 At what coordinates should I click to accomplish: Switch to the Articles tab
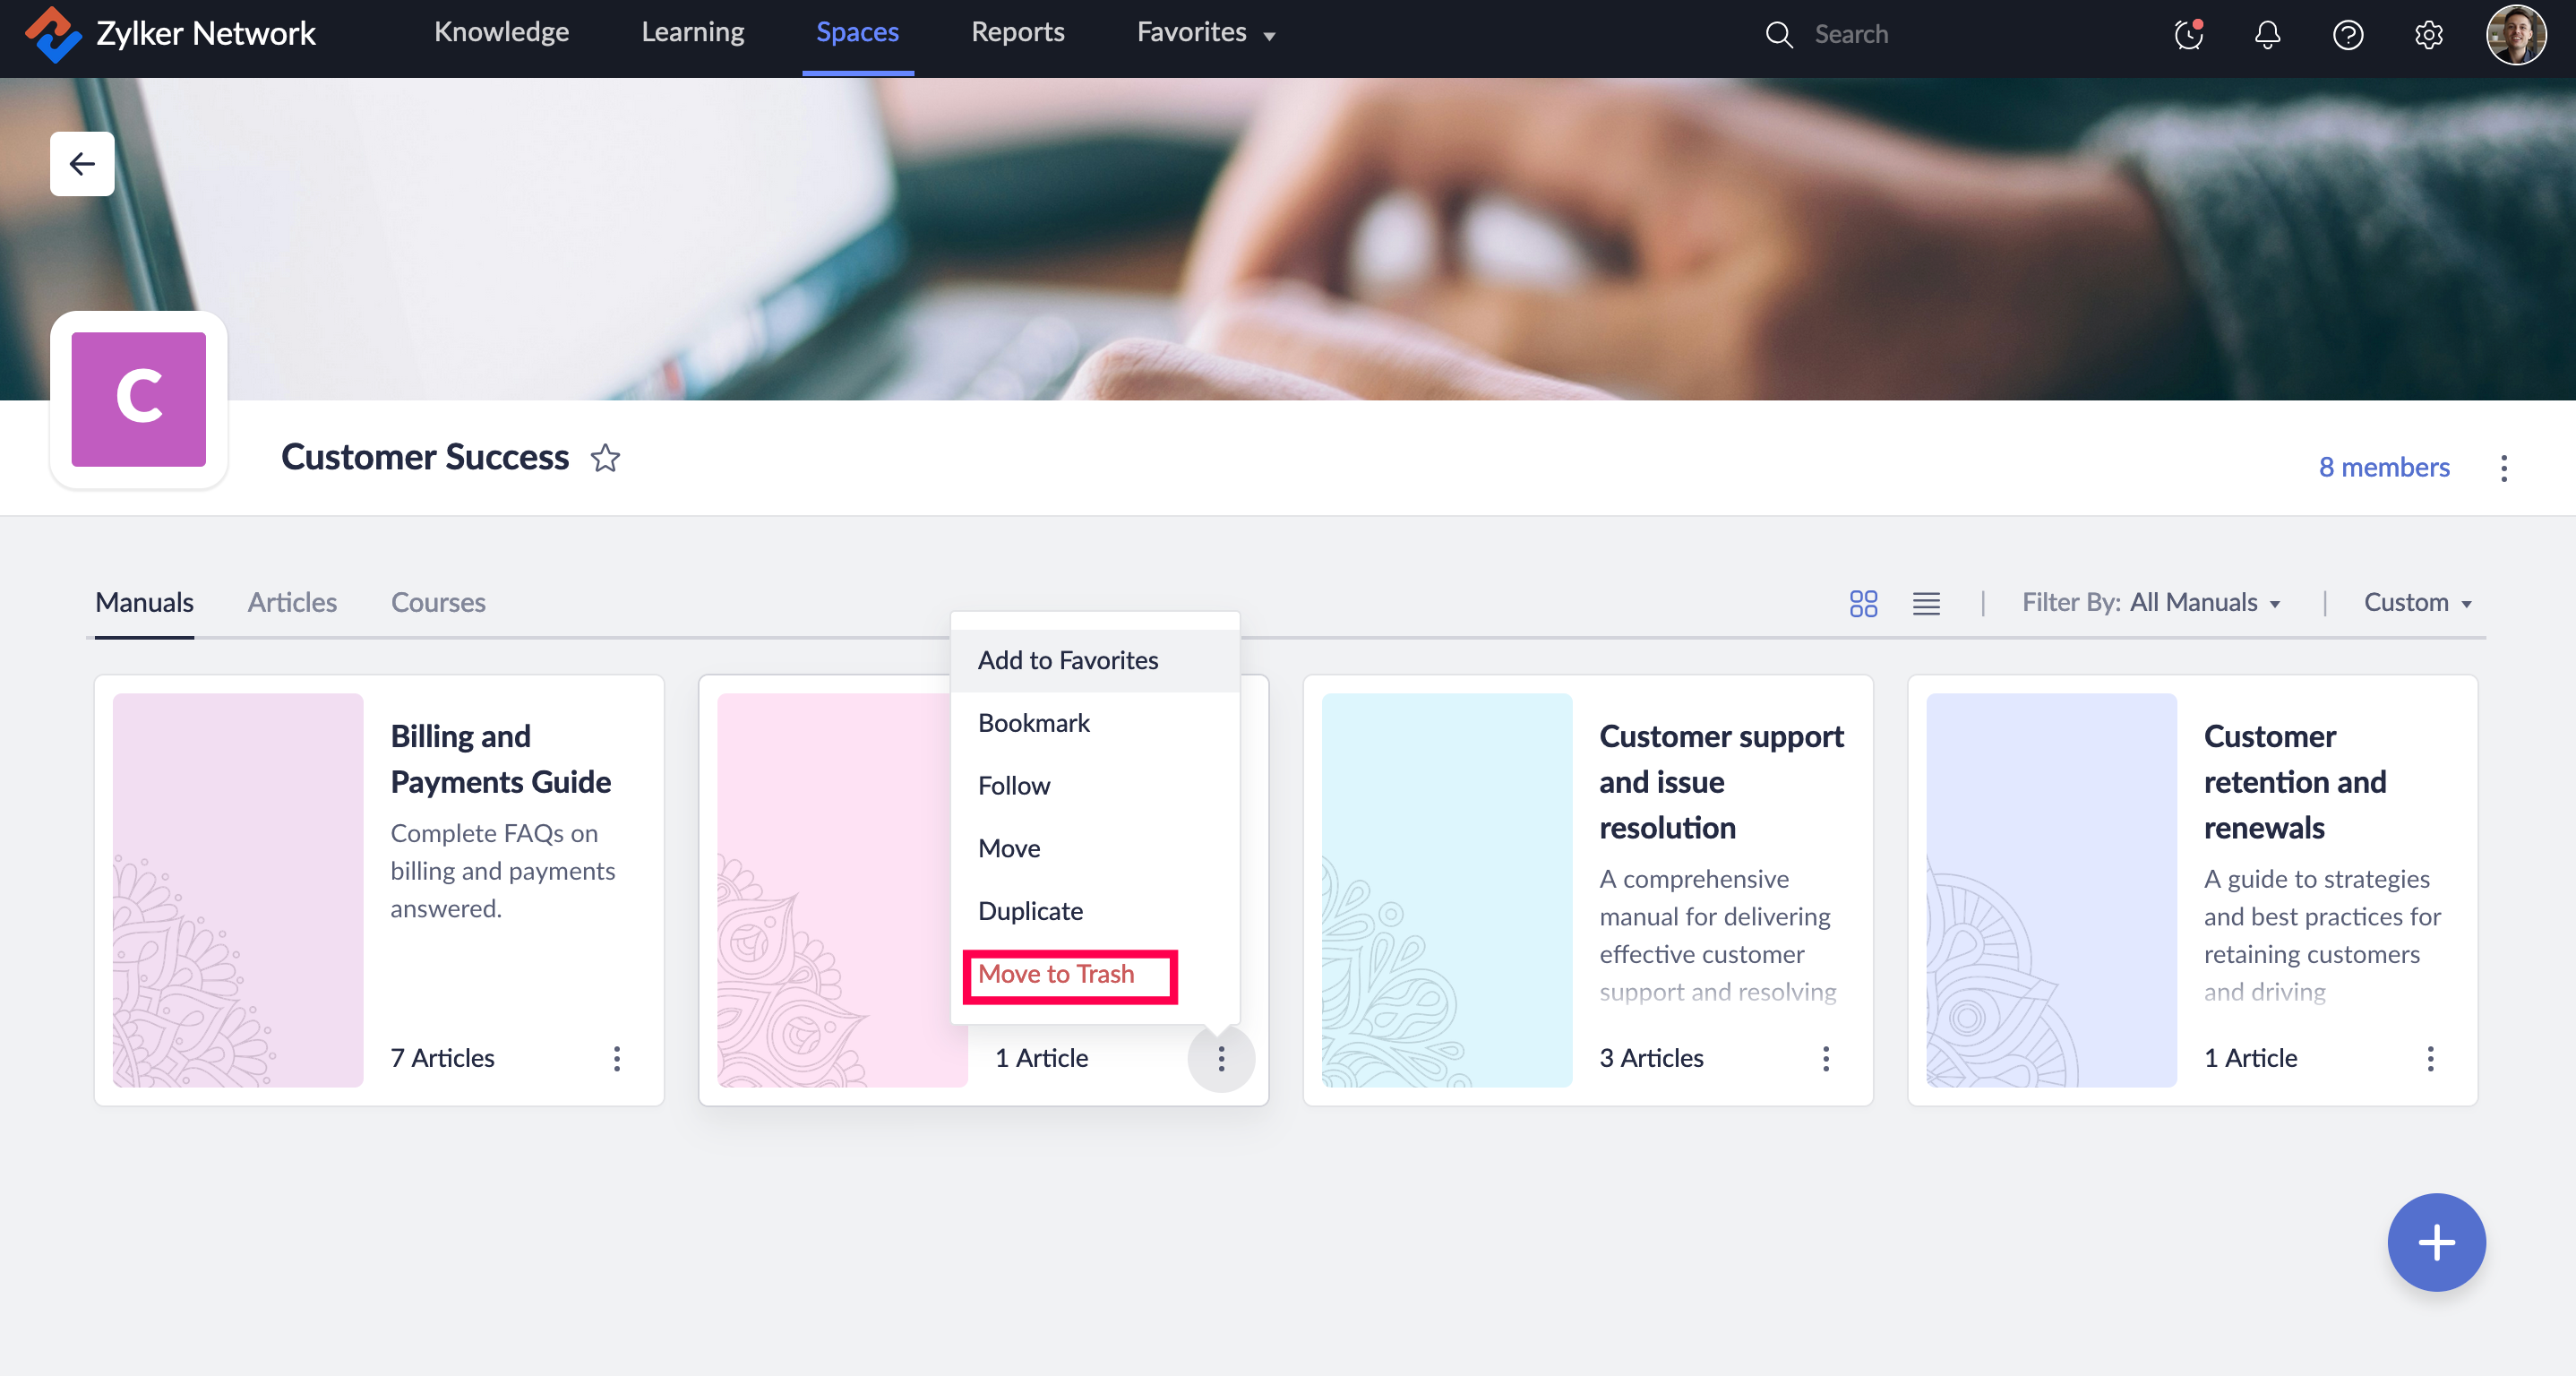point(292,603)
